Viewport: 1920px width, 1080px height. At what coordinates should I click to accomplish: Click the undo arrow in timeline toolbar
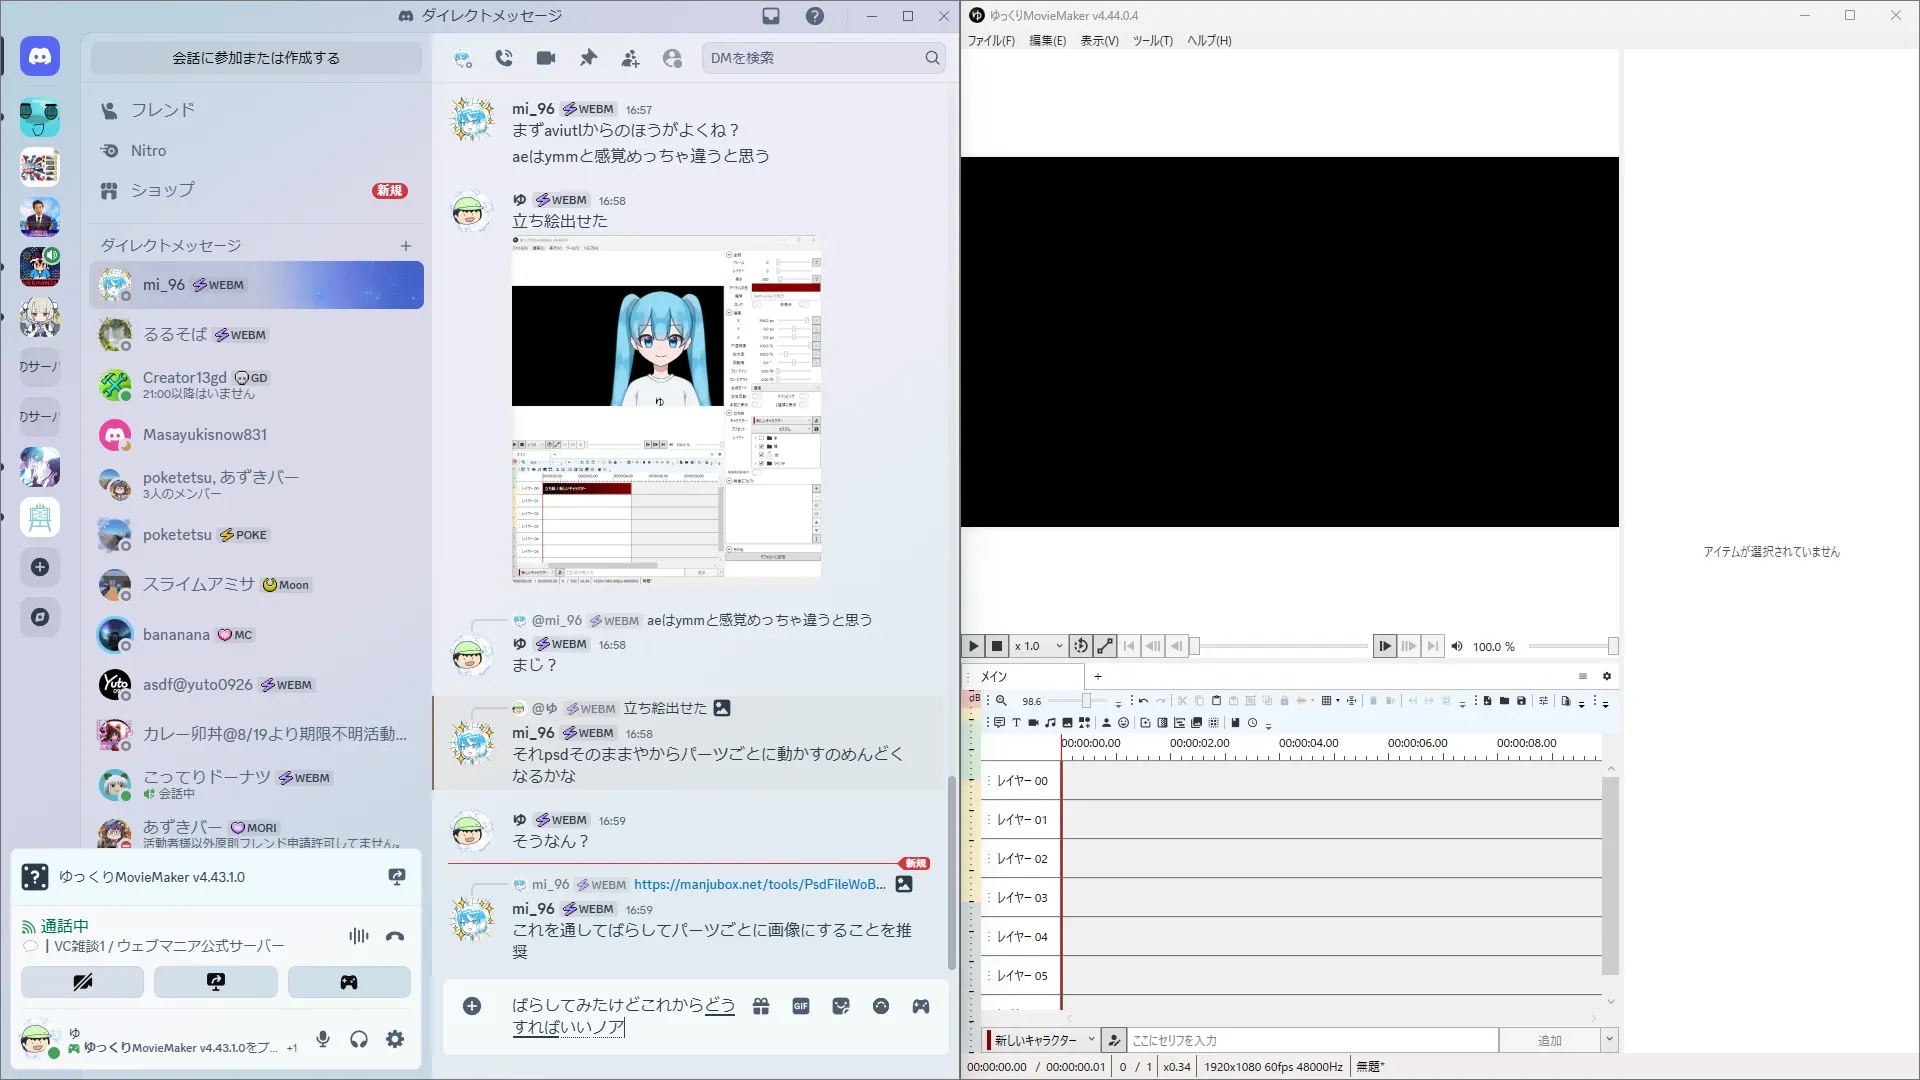(1143, 701)
